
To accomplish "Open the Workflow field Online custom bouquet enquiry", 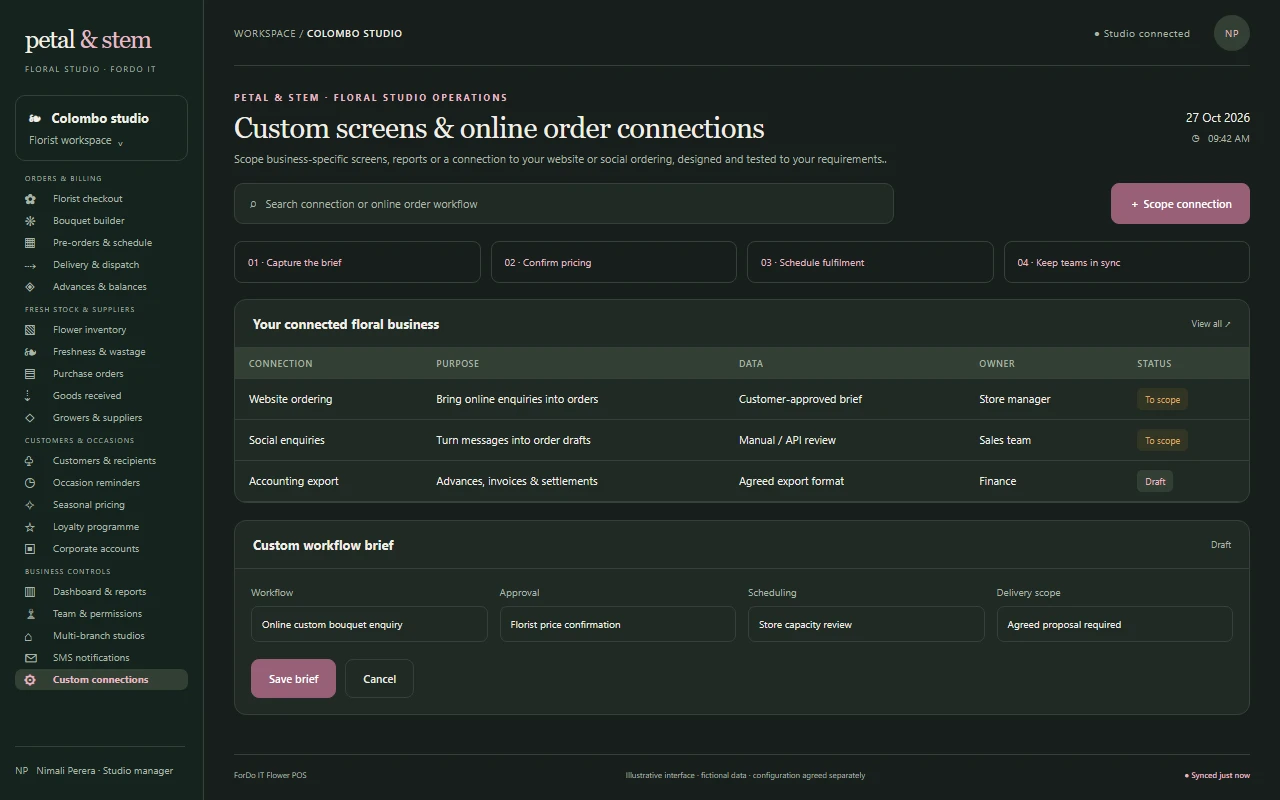I will pos(369,624).
